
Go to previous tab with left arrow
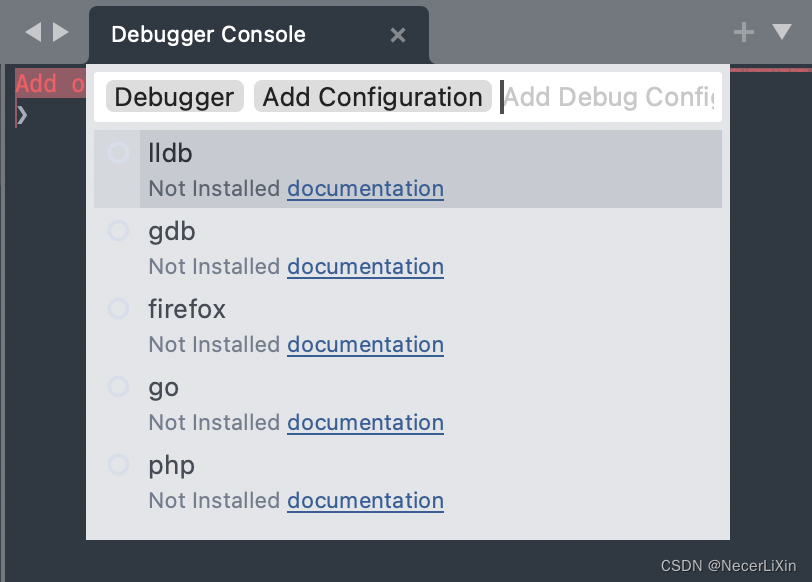tap(33, 33)
